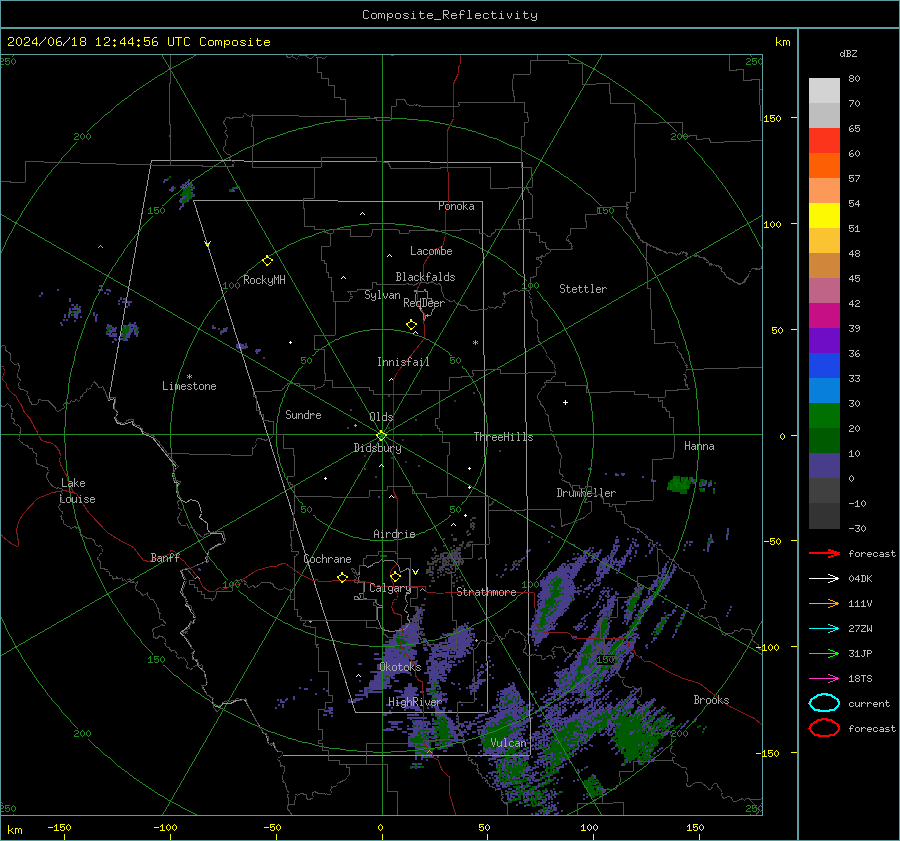Screen dimensions: 900x841
Task: Click the red forecast arrow in legend
Action: click(824, 553)
